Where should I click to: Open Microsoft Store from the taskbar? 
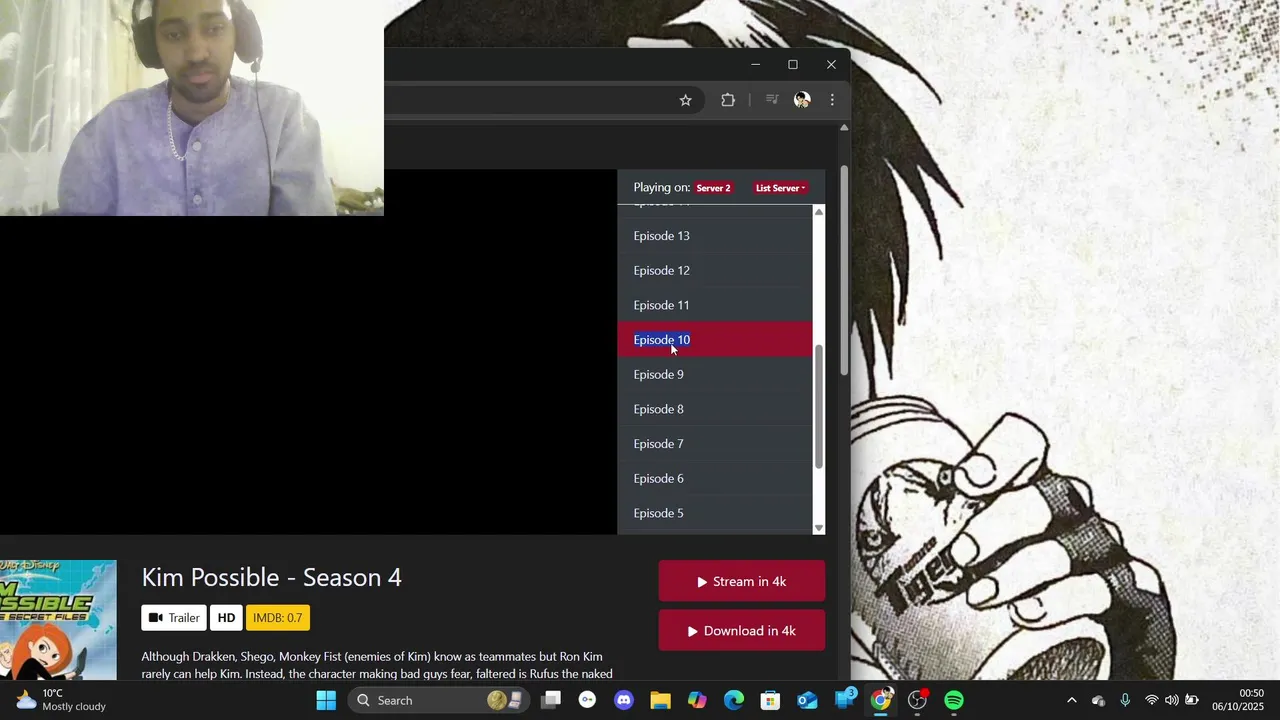(770, 700)
